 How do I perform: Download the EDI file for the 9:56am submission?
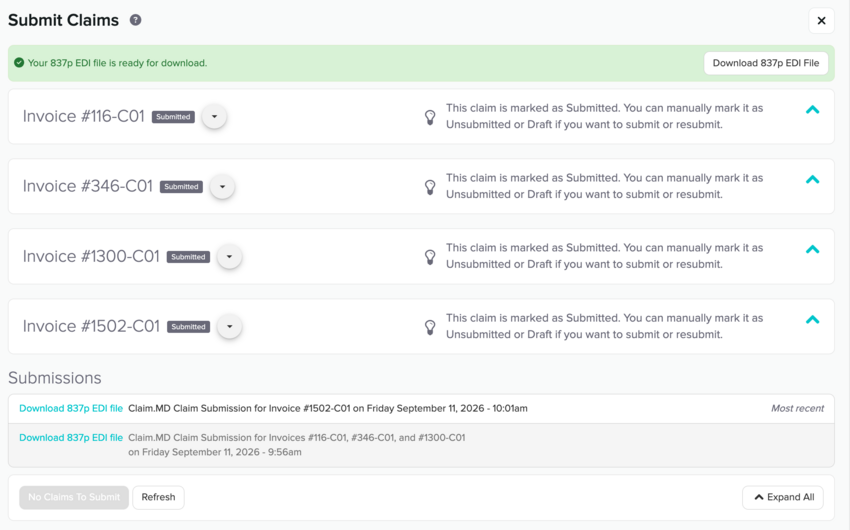pos(71,437)
